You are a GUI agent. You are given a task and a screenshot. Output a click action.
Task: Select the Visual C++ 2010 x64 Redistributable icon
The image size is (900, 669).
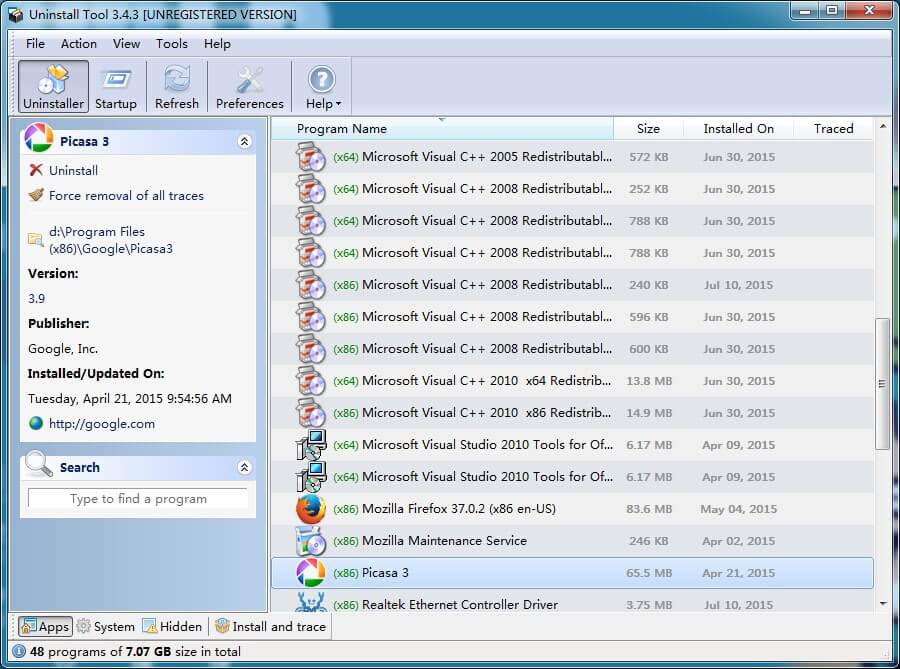tap(311, 381)
